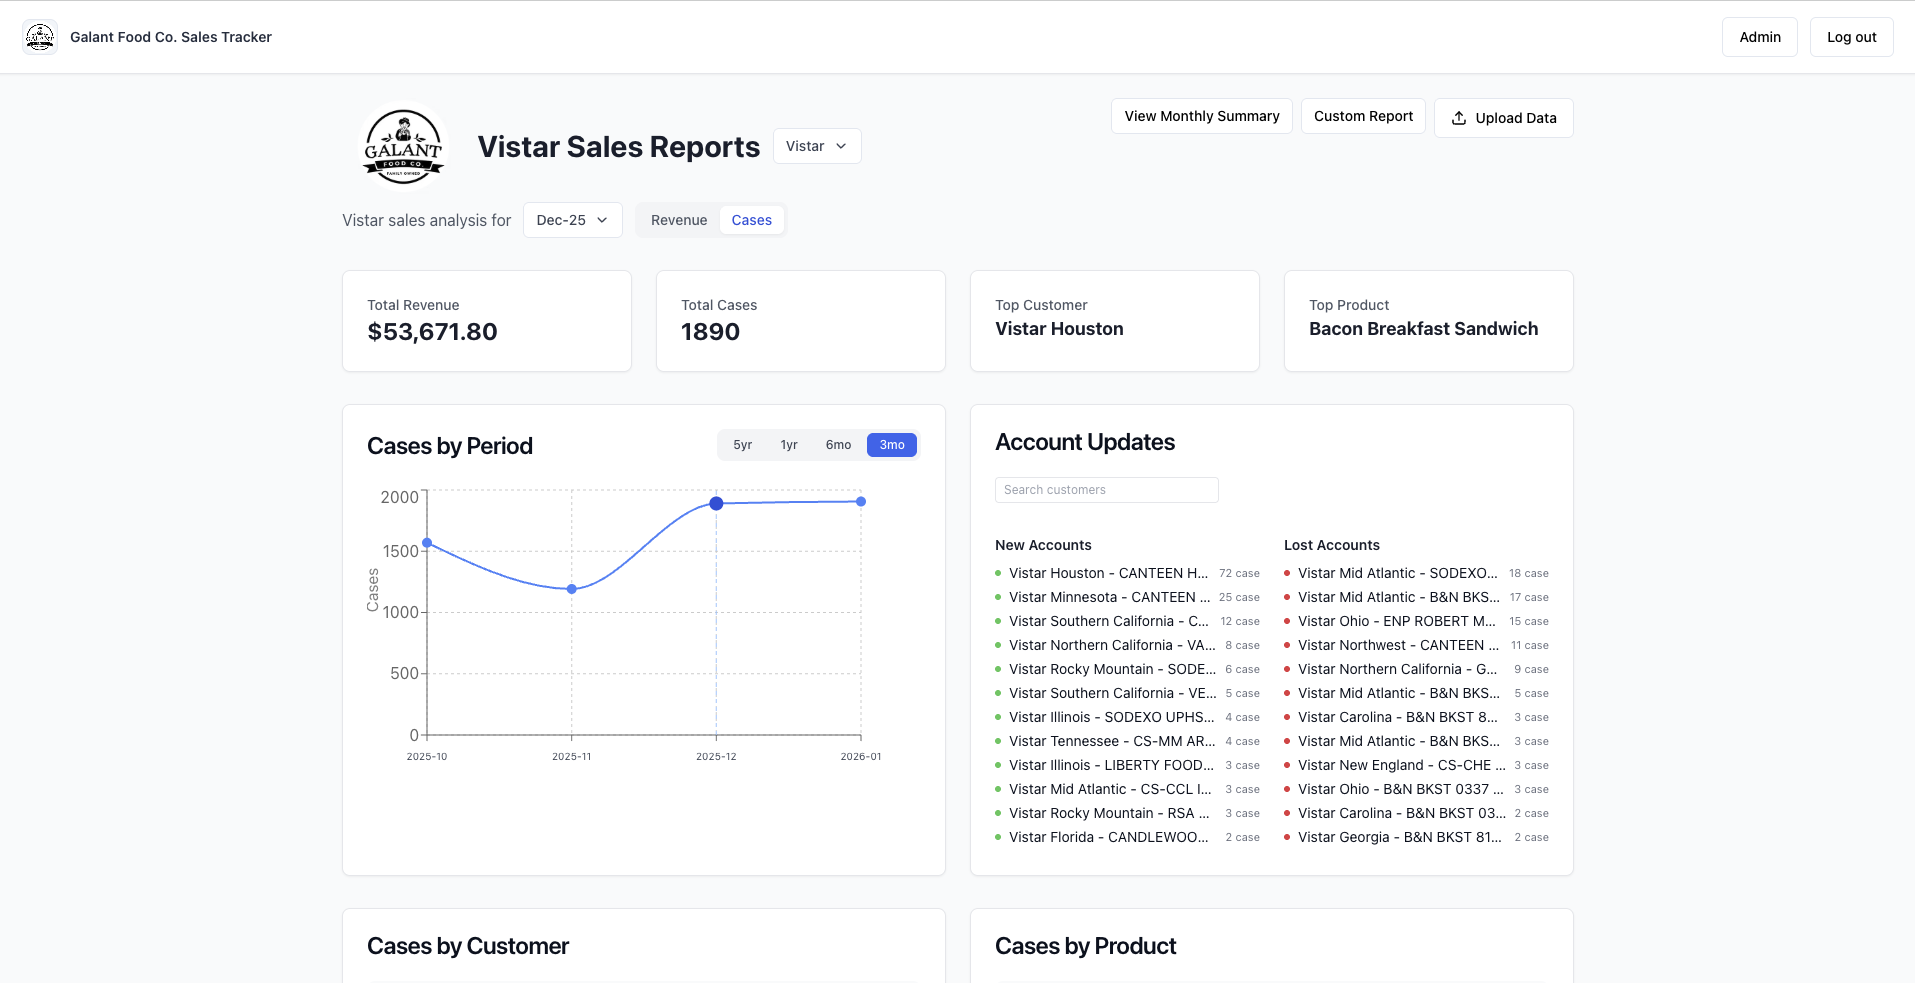Click the 2025-12 data point on chart

[x=716, y=503]
